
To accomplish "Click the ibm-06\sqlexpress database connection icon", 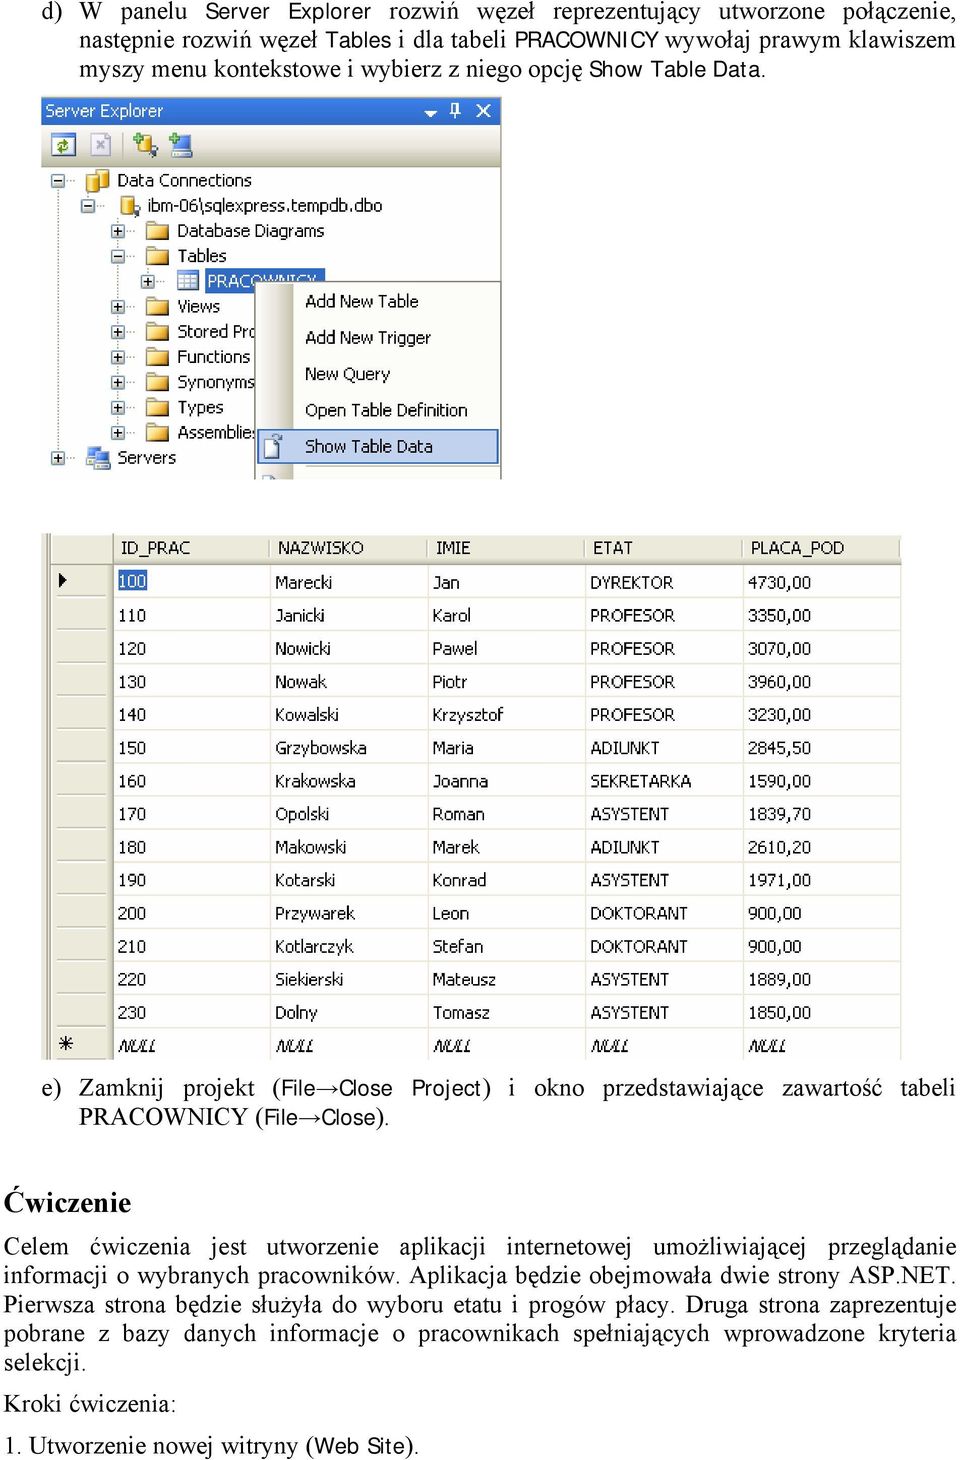I will (x=129, y=206).
